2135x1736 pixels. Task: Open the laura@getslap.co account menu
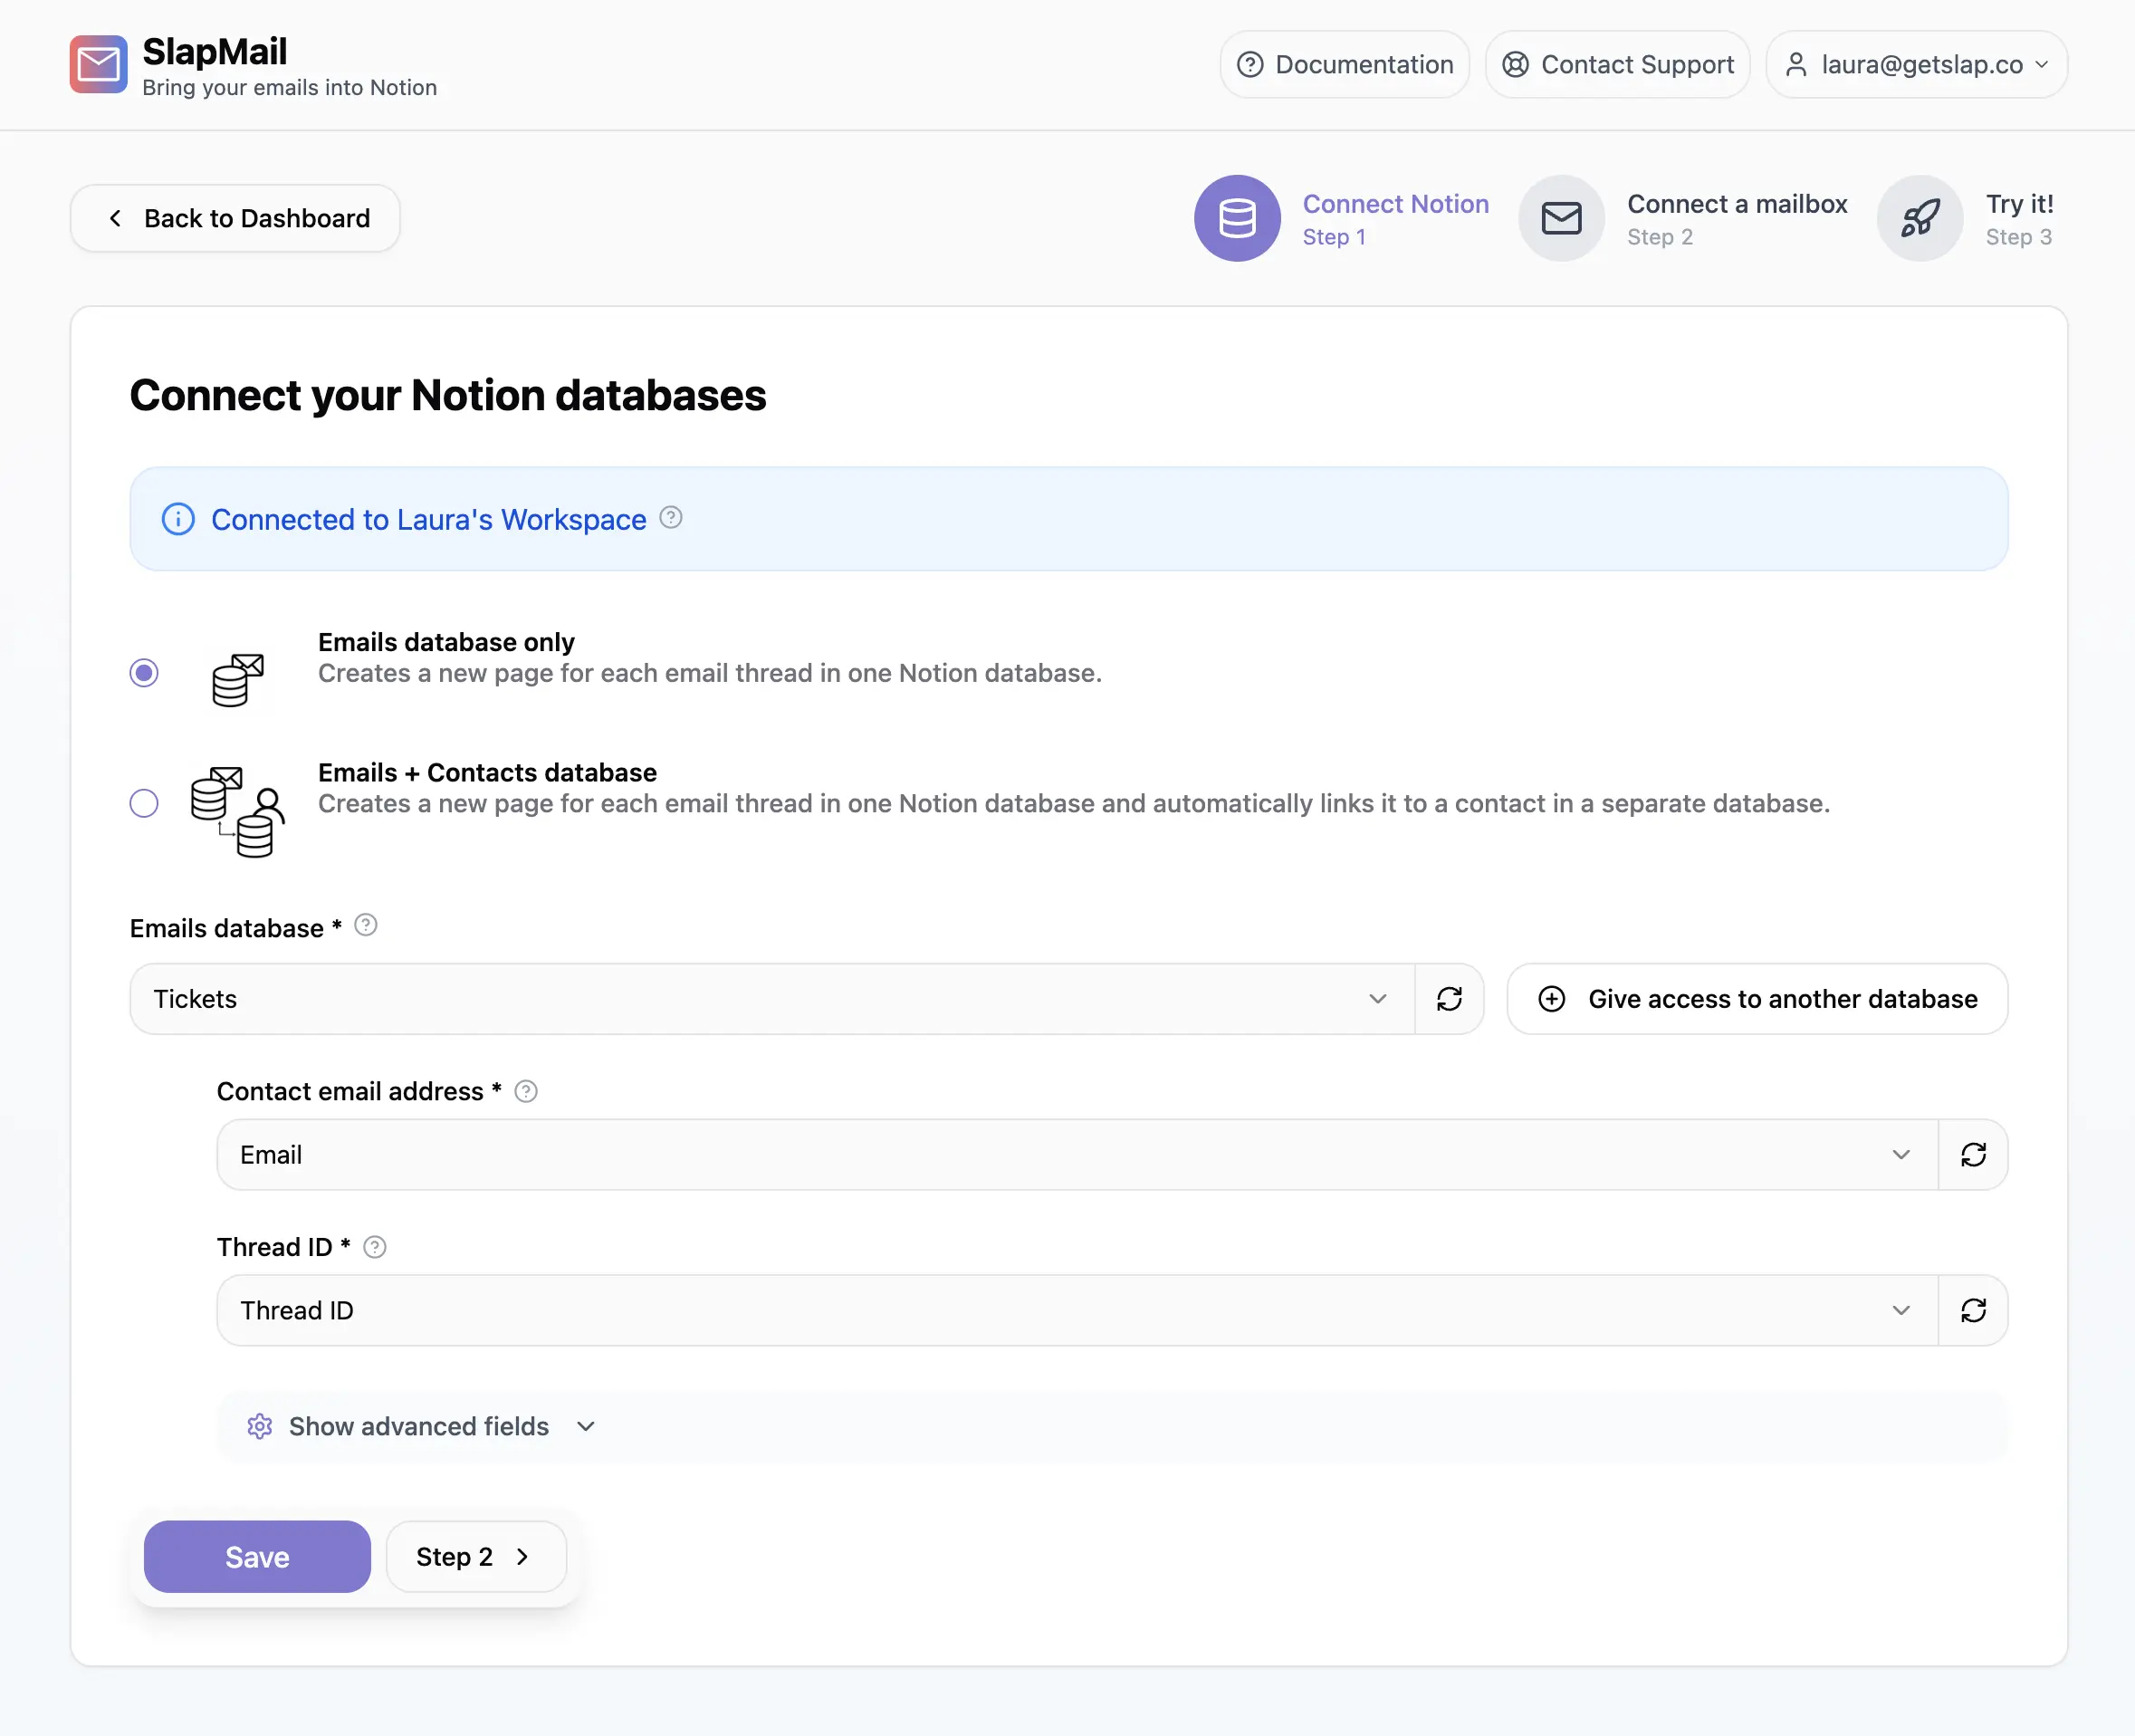pos(1915,65)
